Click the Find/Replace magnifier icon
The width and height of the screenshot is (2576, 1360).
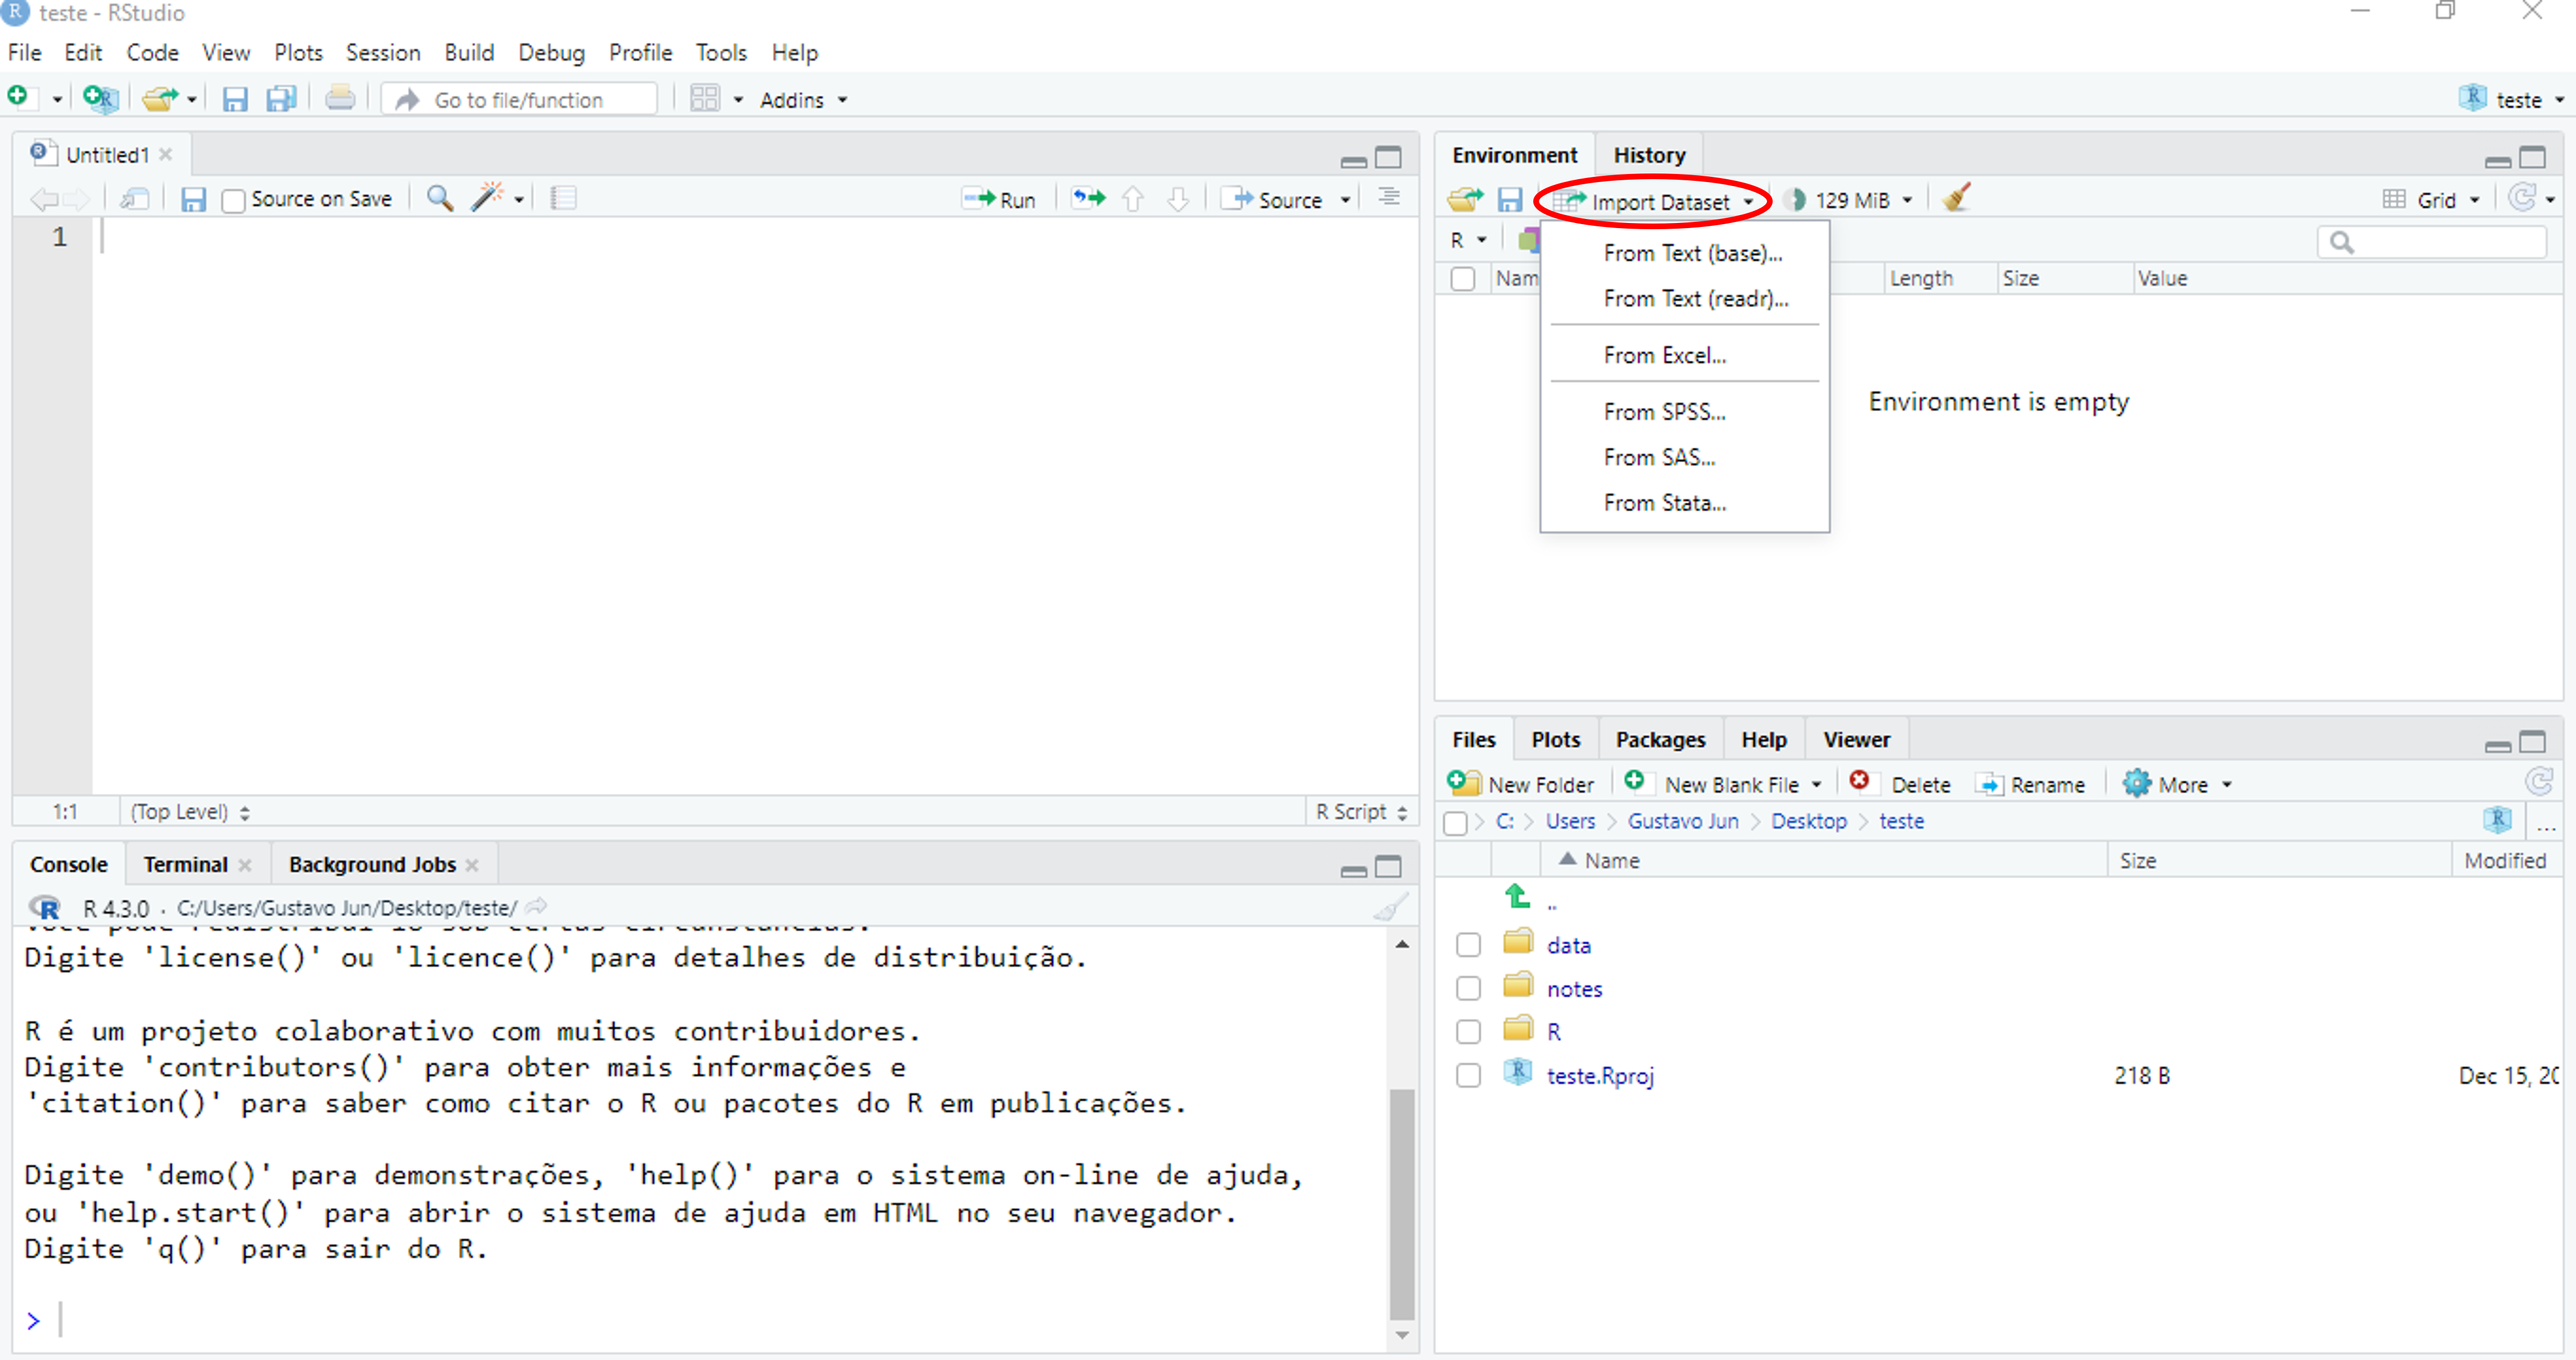click(440, 198)
